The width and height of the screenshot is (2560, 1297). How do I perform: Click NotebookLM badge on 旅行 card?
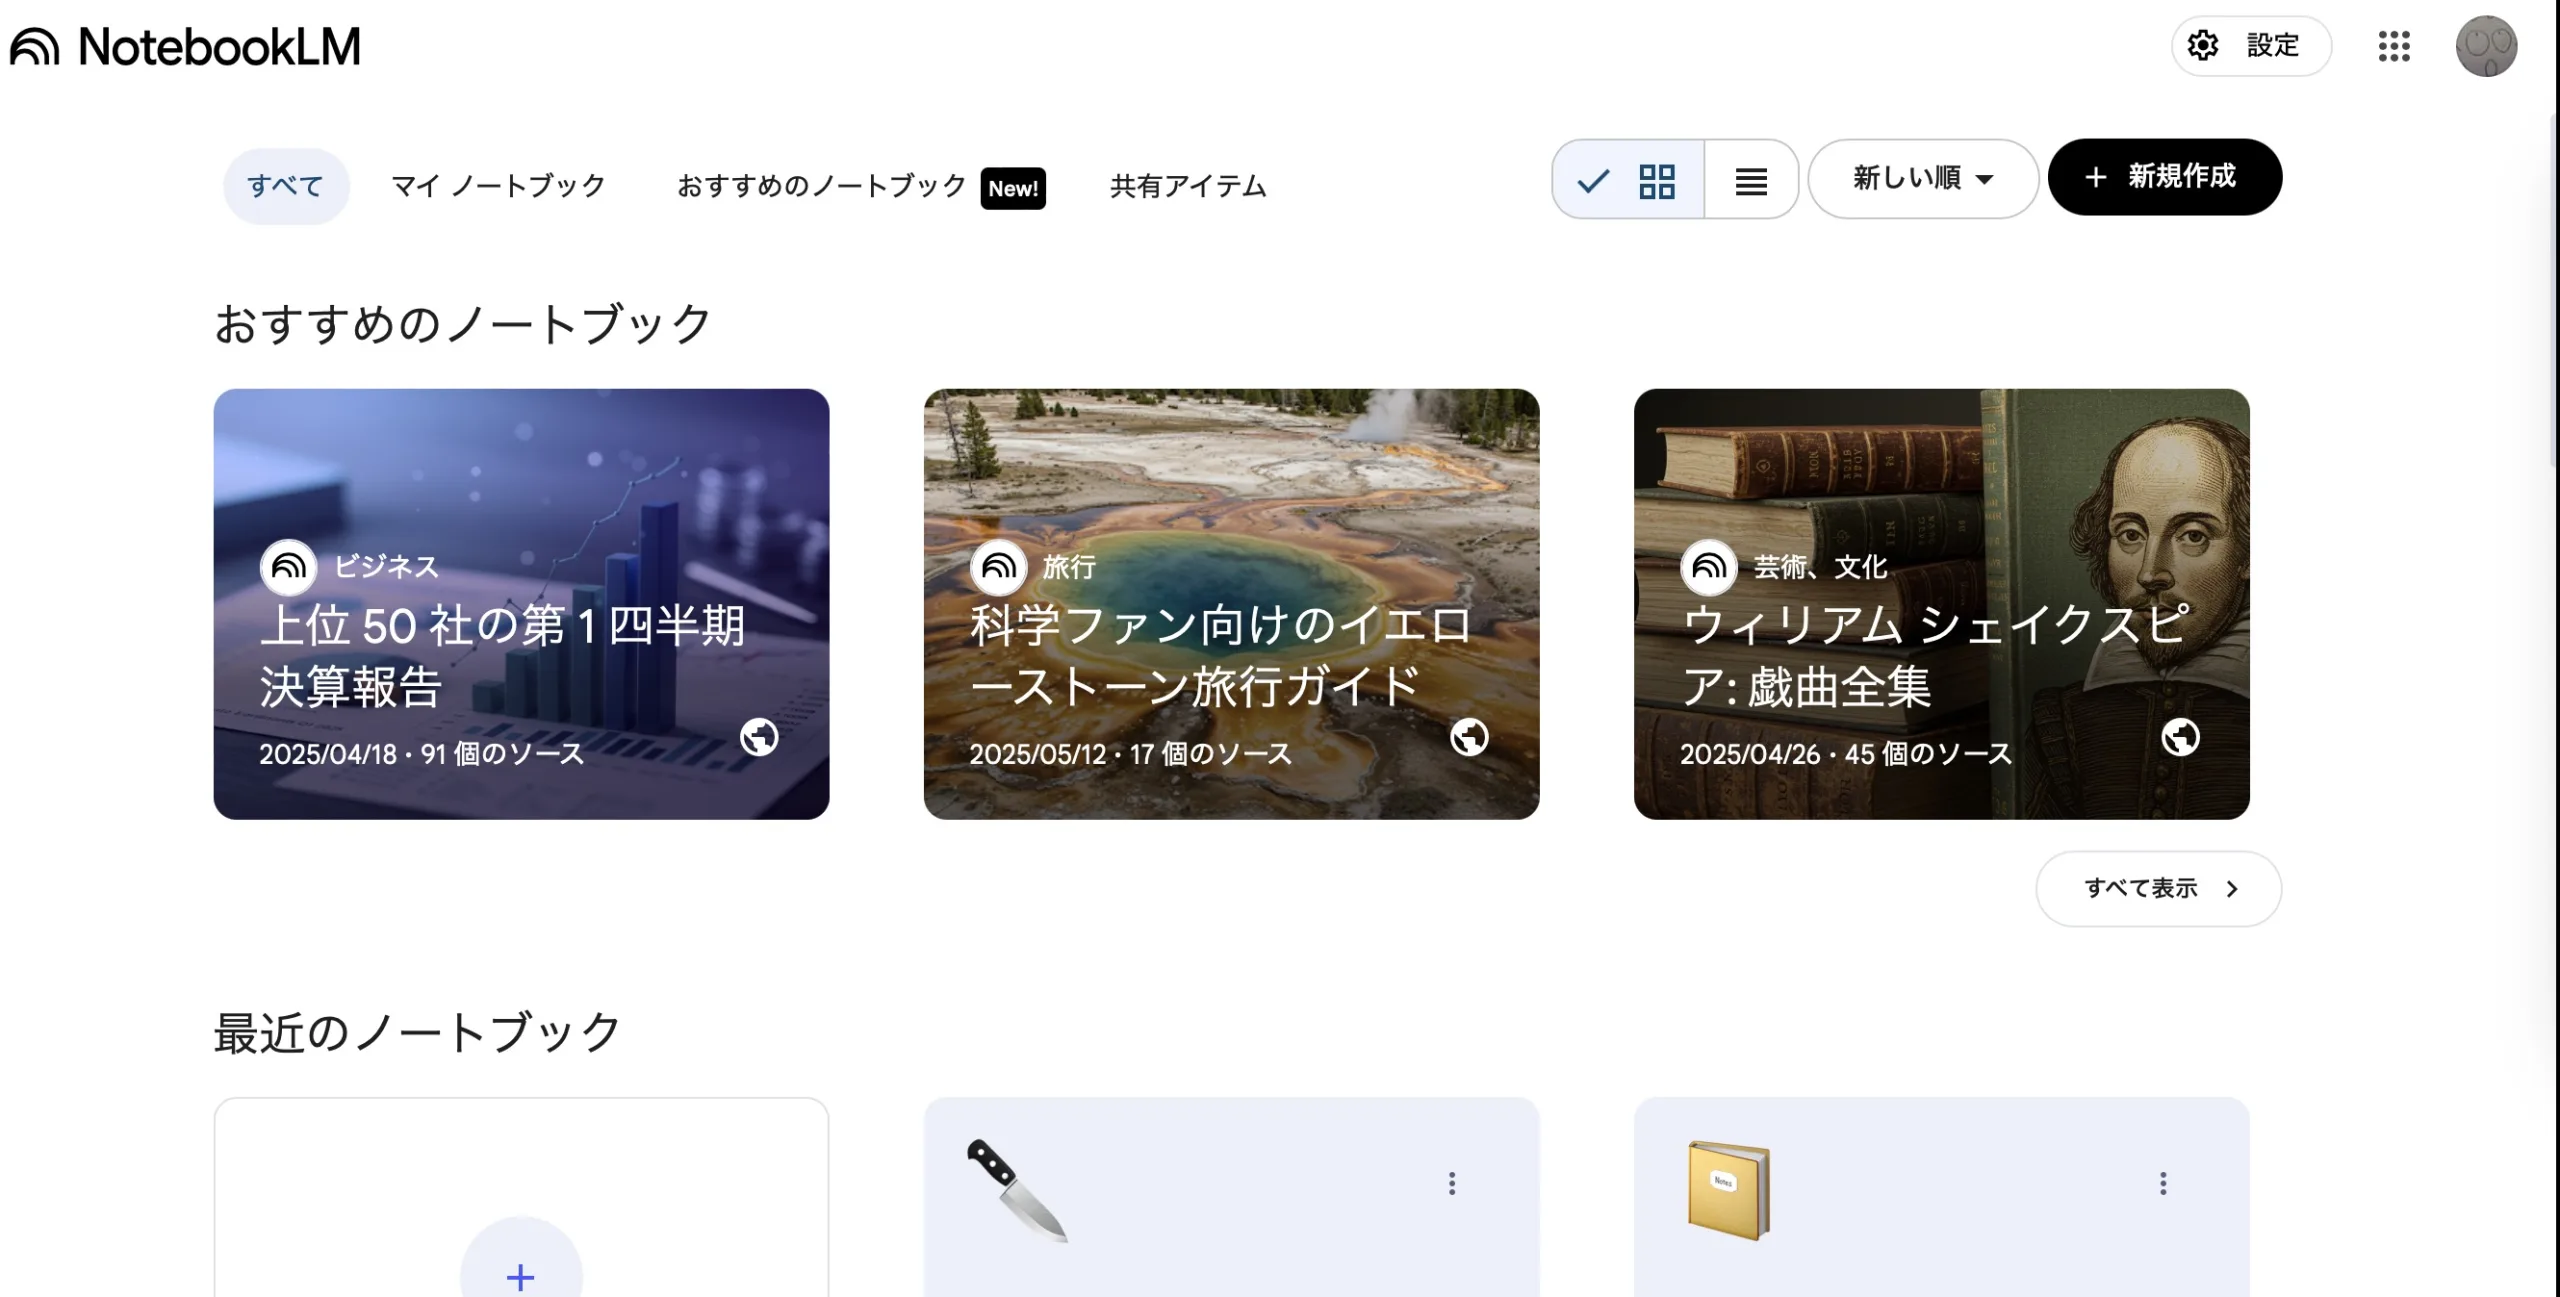999,567
